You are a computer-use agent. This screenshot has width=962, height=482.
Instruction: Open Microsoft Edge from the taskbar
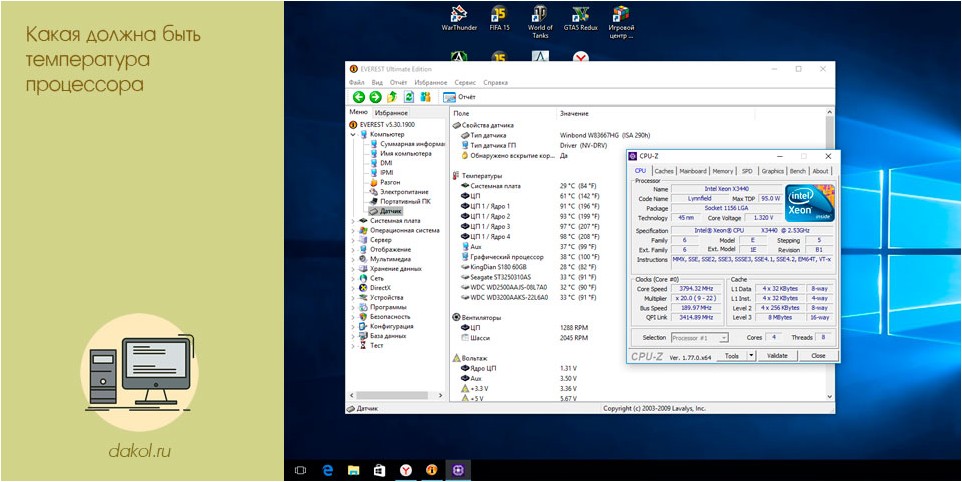[328, 470]
